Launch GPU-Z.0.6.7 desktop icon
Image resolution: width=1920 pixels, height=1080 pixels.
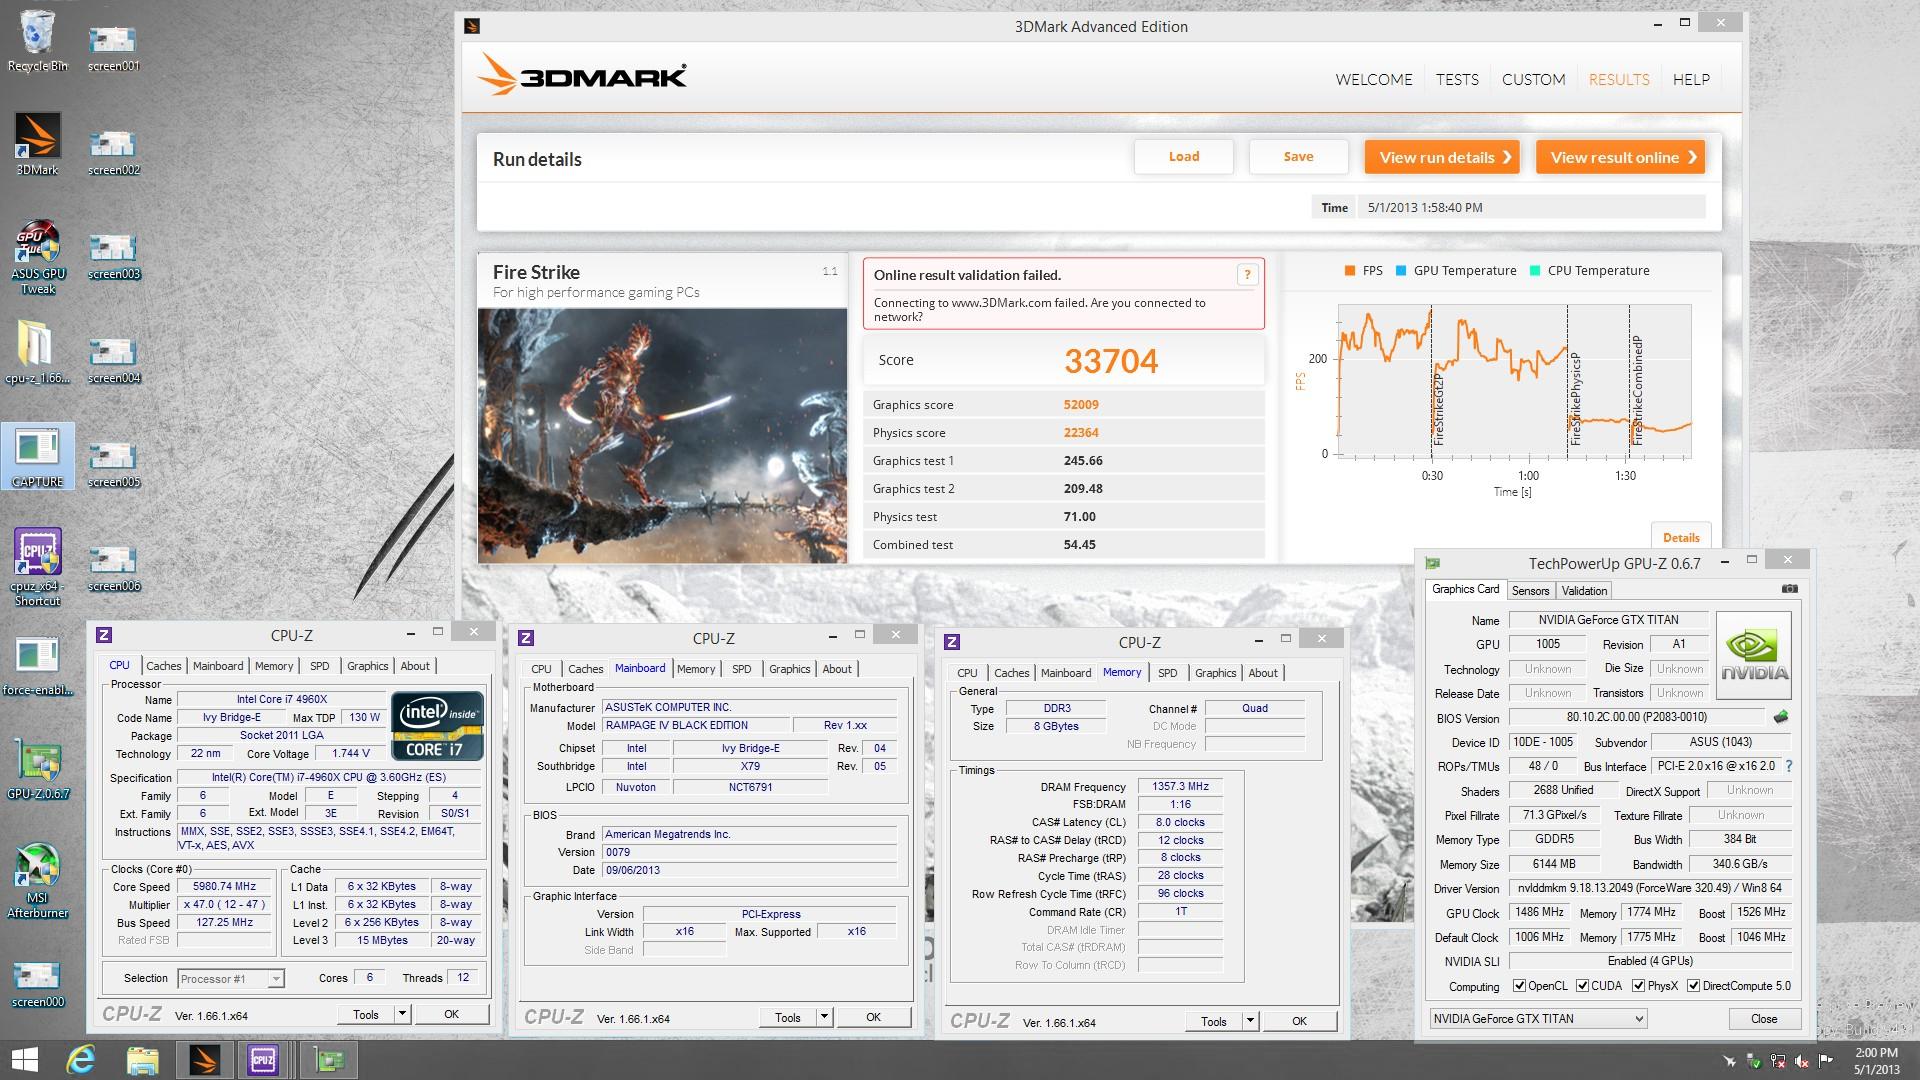38,768
